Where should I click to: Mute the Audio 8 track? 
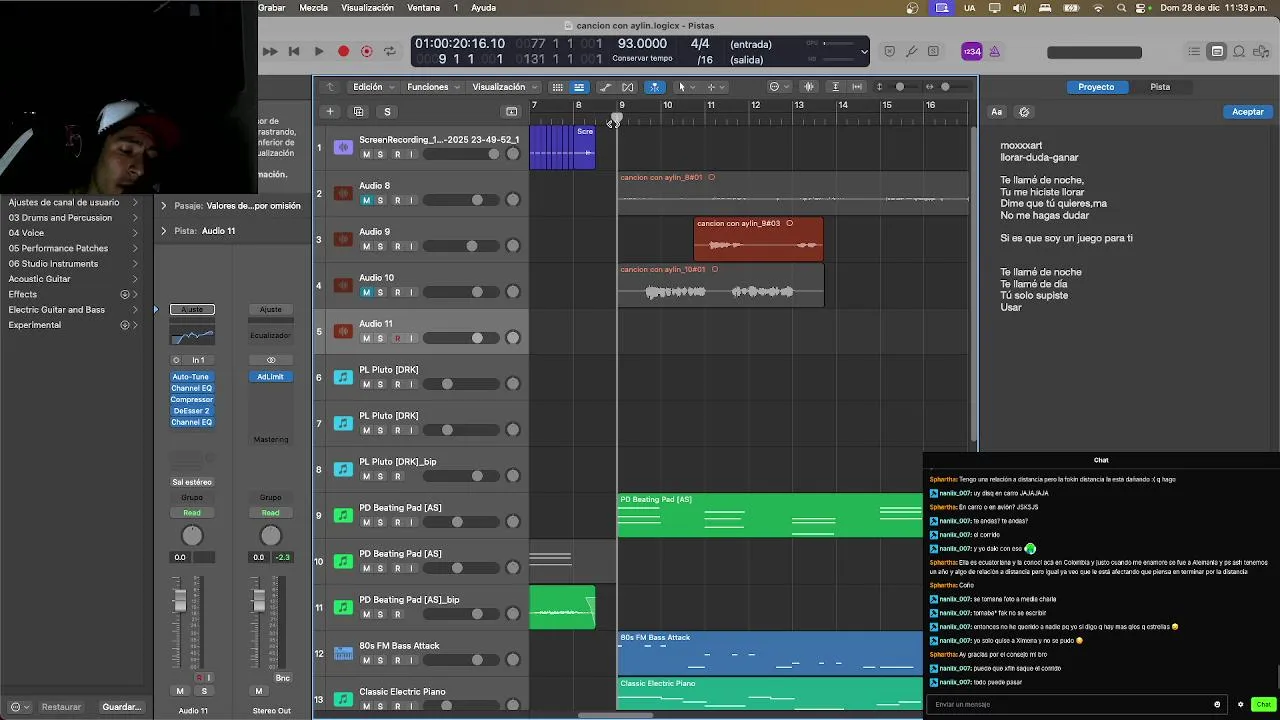coord(366,201)
